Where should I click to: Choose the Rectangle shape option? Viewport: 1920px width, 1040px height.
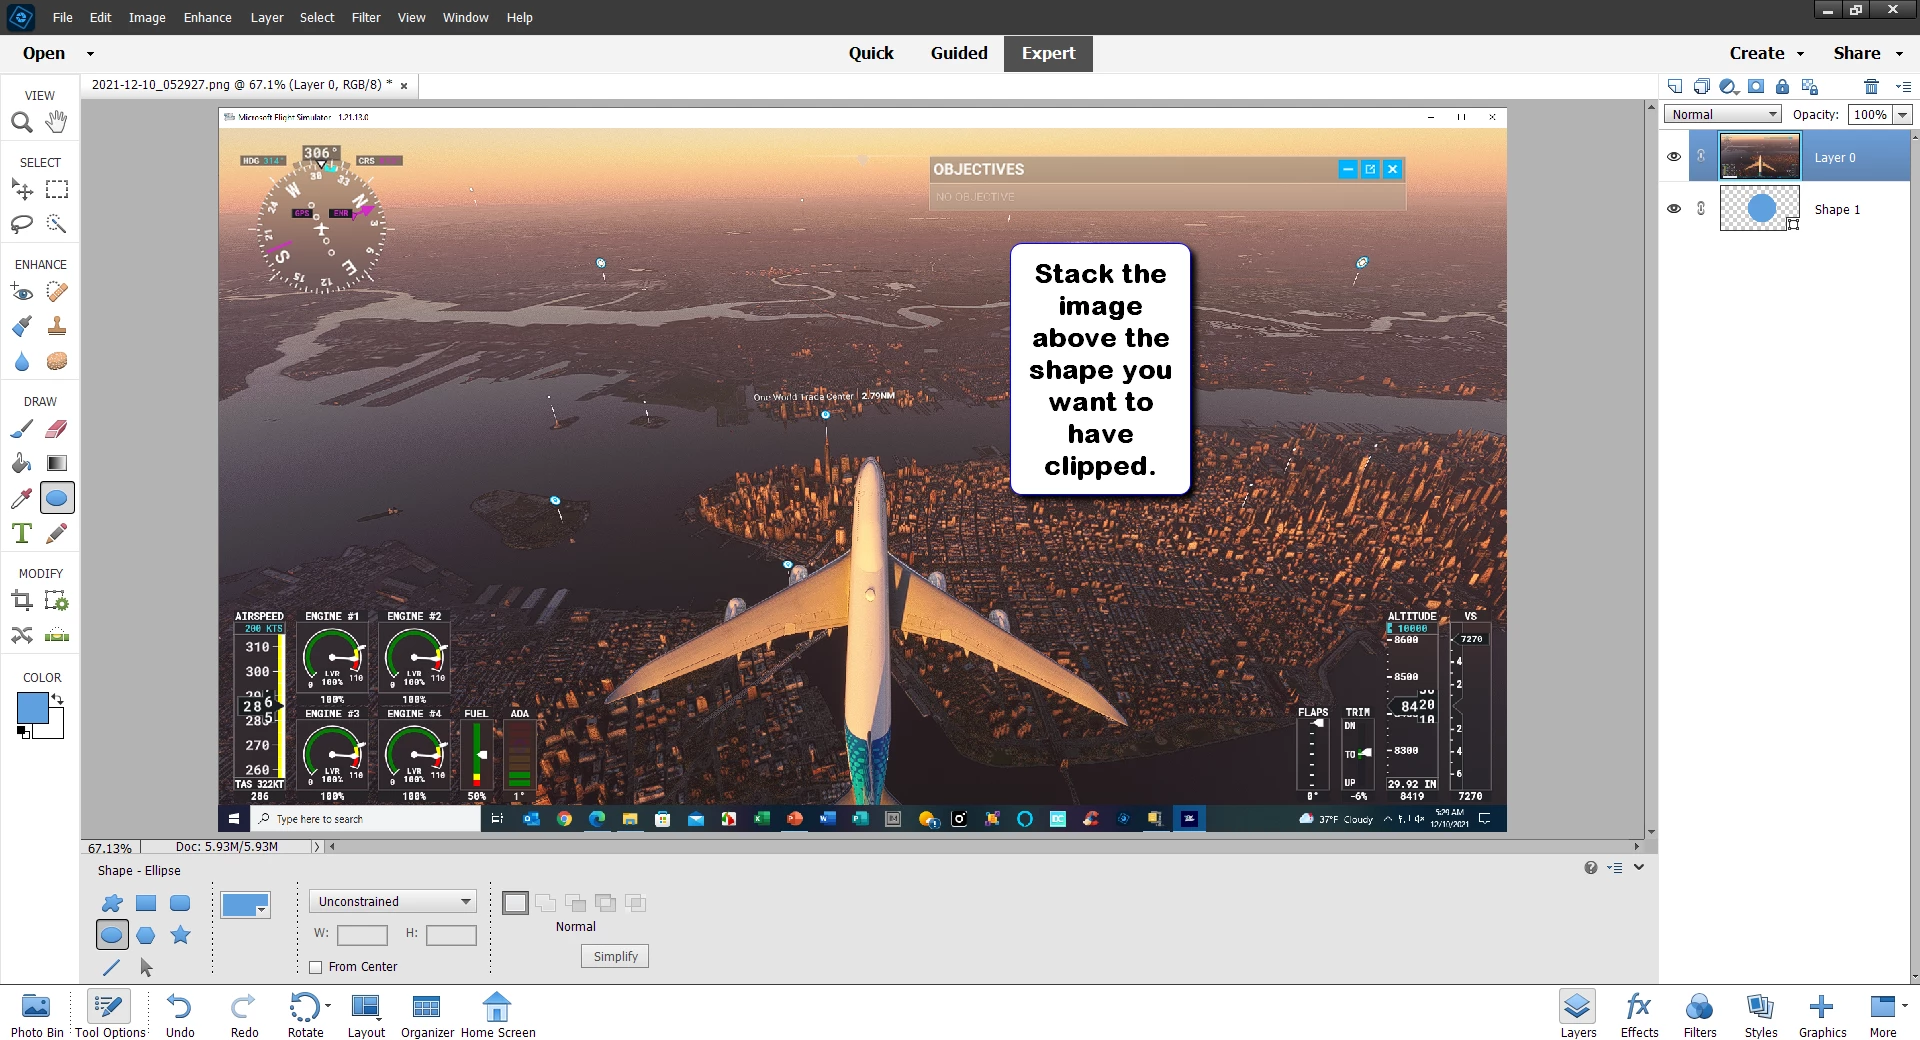146,903
